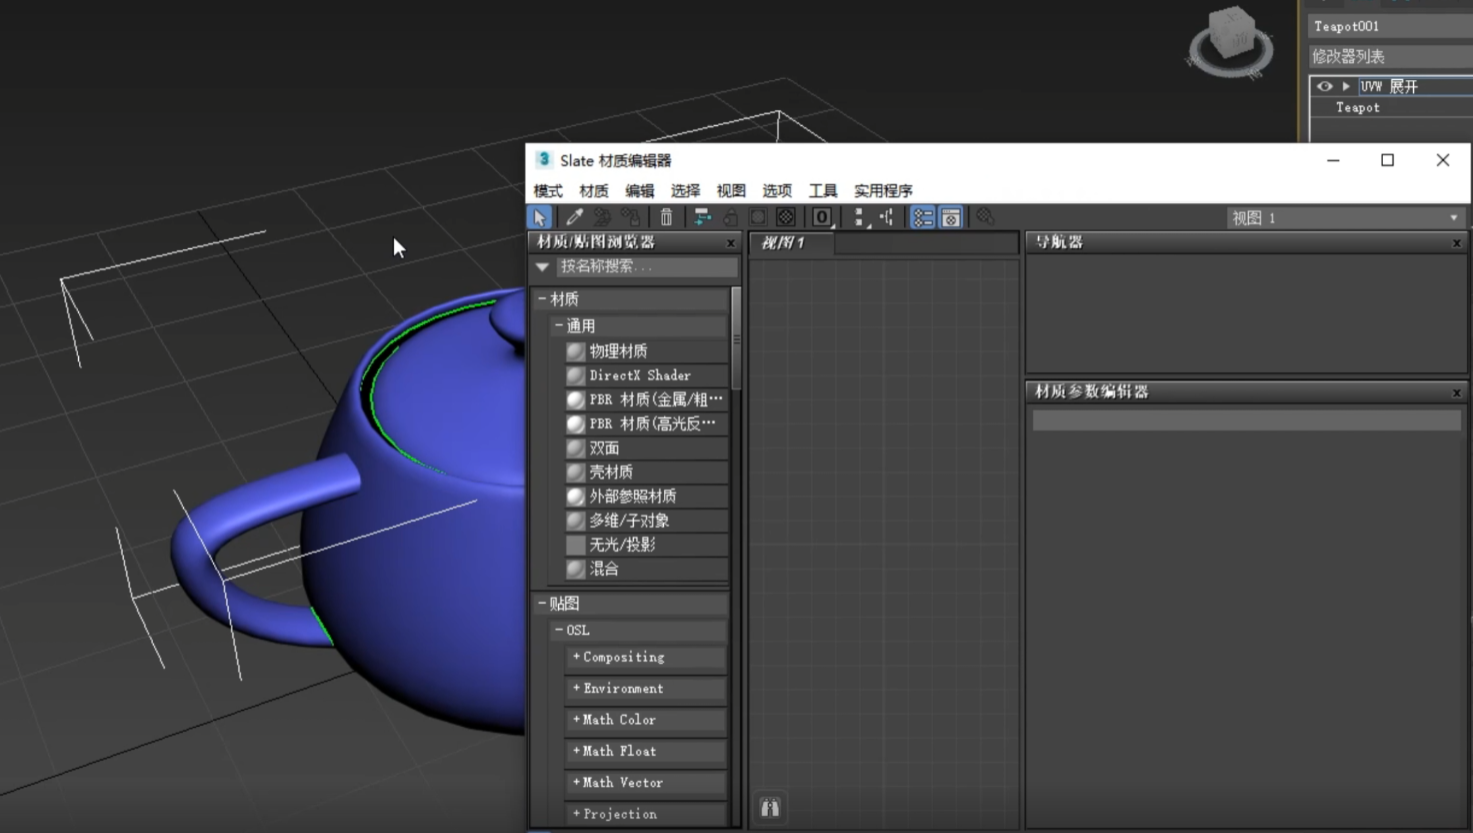Expand the Math Color category
Image resolution: width=1473 pixels, height=833 pixels.
click(x=576, y=720)
